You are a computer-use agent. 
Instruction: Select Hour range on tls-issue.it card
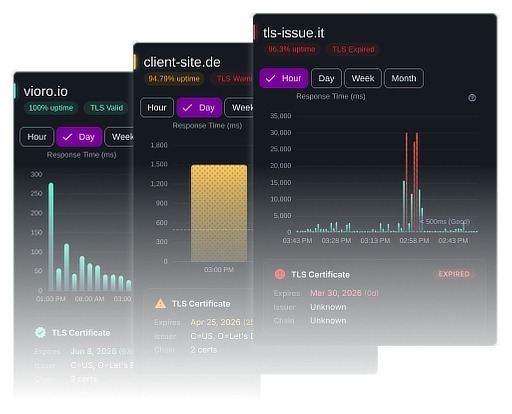point(284,78)
